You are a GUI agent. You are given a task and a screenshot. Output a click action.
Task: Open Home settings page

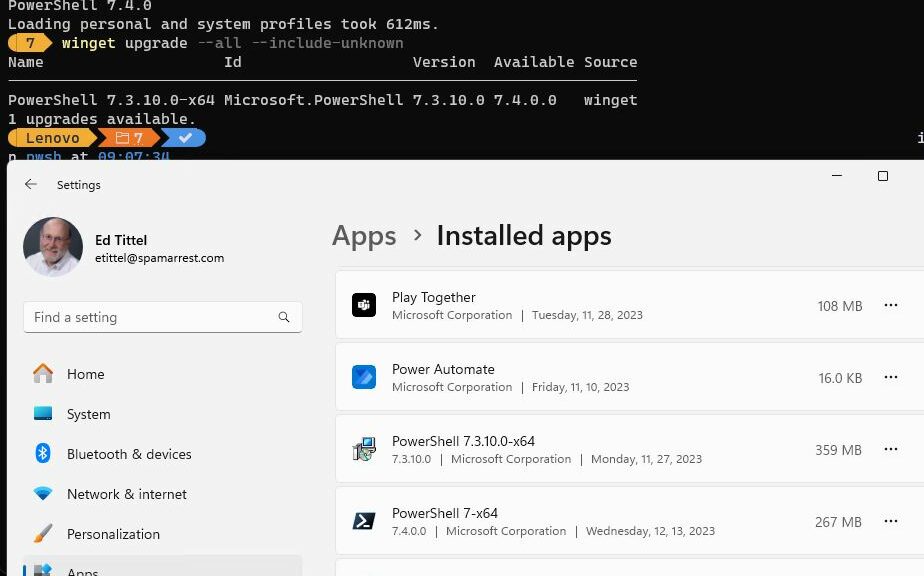[x=163, y=374]
